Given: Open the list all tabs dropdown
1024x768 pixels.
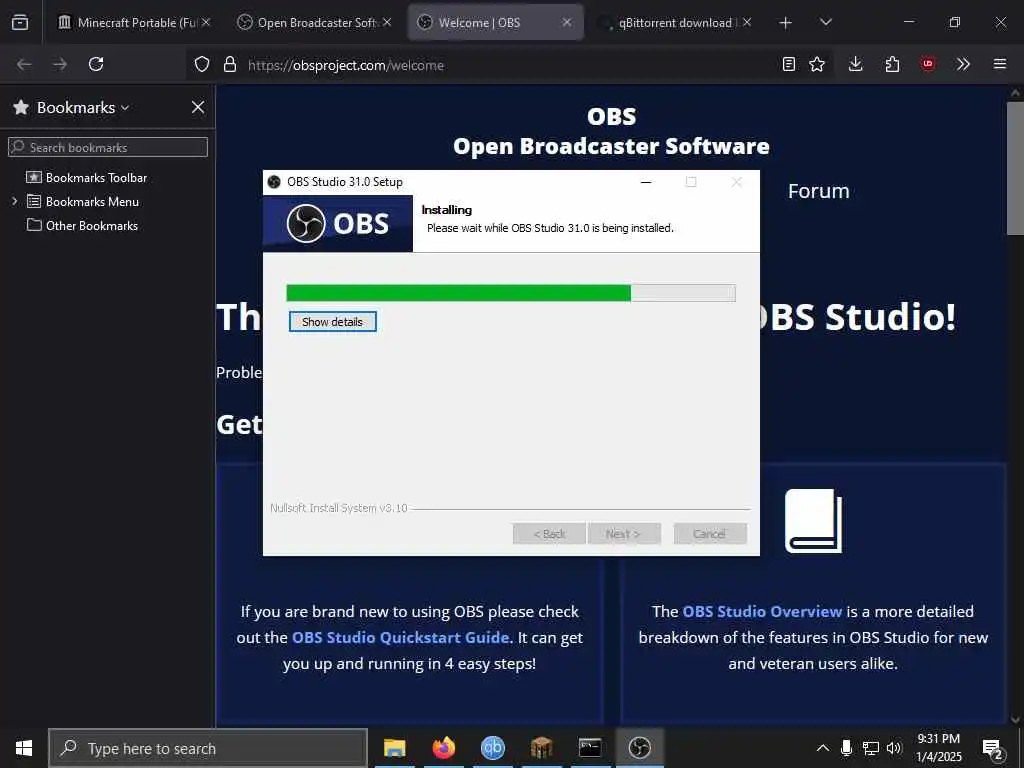Looking at the screenshot, I should (x=826, y=22).
